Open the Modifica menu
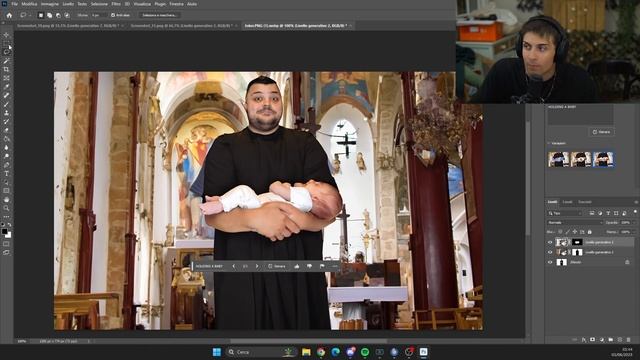Image resolution: width=640 pixels, height=360 pixels. pyautogui.click(x=29, y=4)
